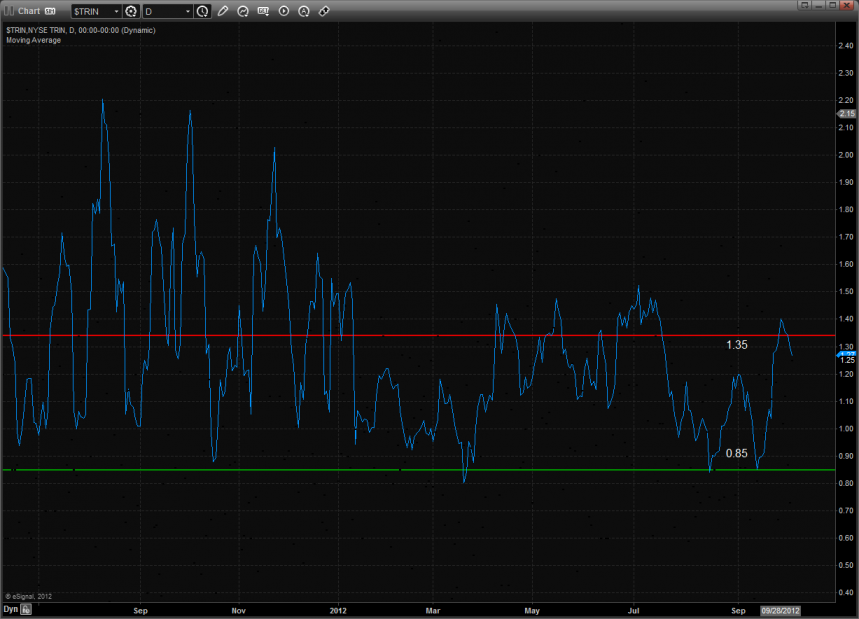Click the 2.00 price axis label
This screenshot has height=619, width=859.
(846, 155)
